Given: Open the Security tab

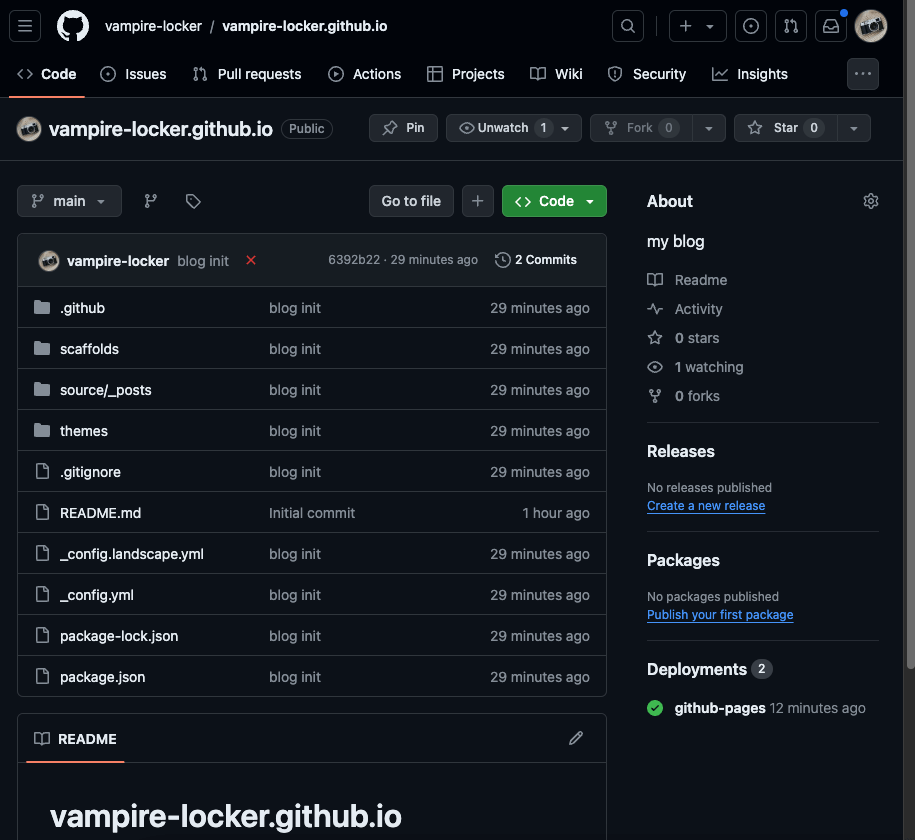Looking at the screenshot, I should click(647, 74).
